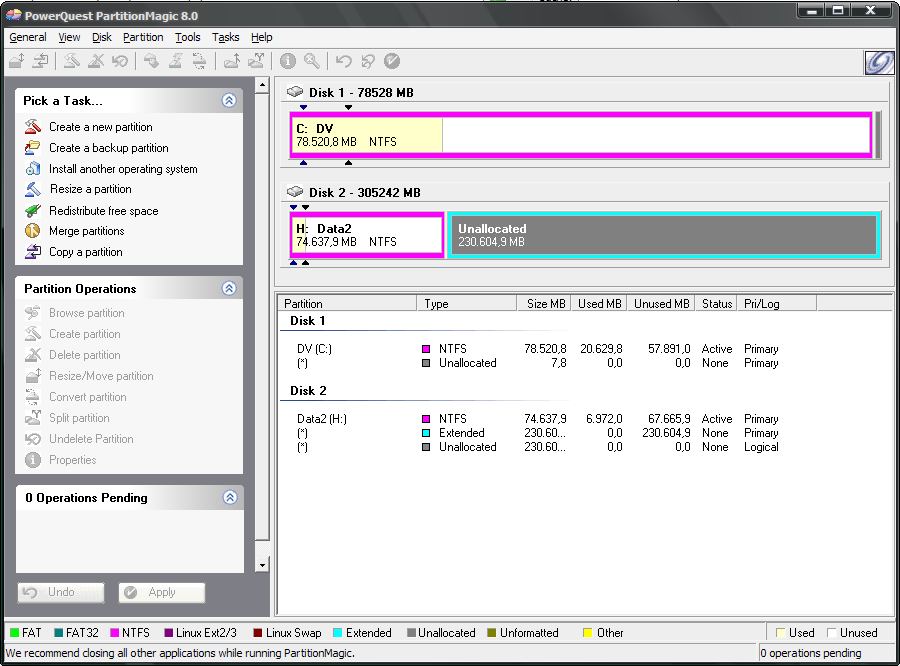900x666 pixels.
Task: Click the Undelete partition toolbar icon
Action: [x=119, y=61]
